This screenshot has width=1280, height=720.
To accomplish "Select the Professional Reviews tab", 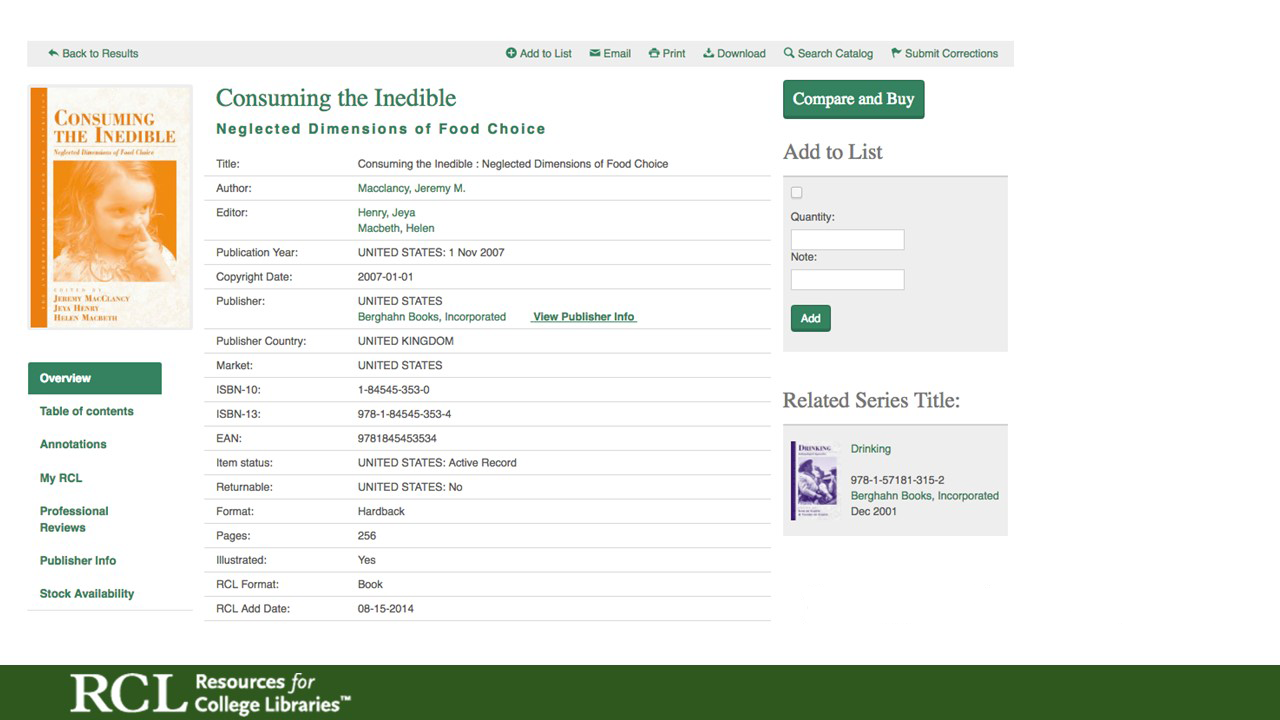I will point(74,519).
